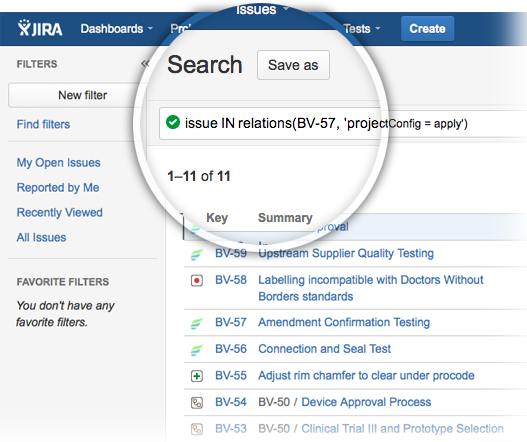Screen dimensions: 527x442
Task: Click the JIRA logo
Action: point(40,28)
